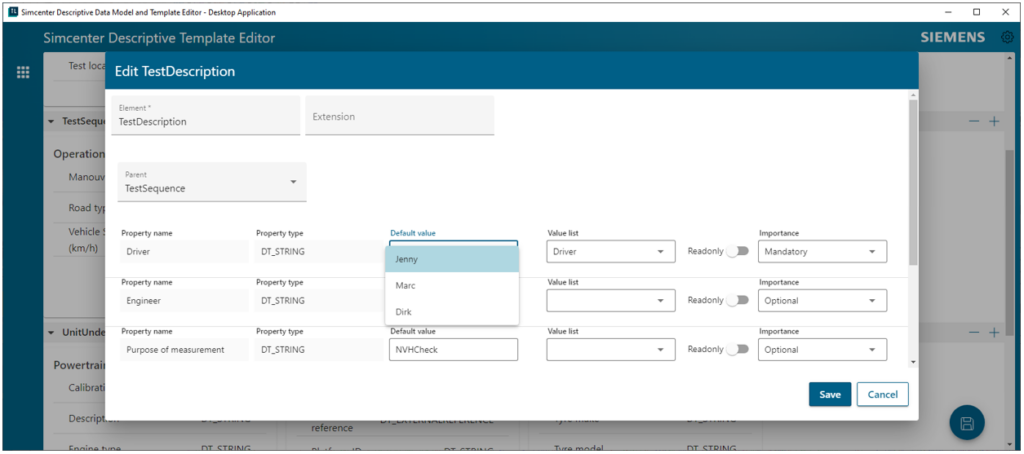Open the Parent dropdown showing TestSequence

[x=212, y=182]
